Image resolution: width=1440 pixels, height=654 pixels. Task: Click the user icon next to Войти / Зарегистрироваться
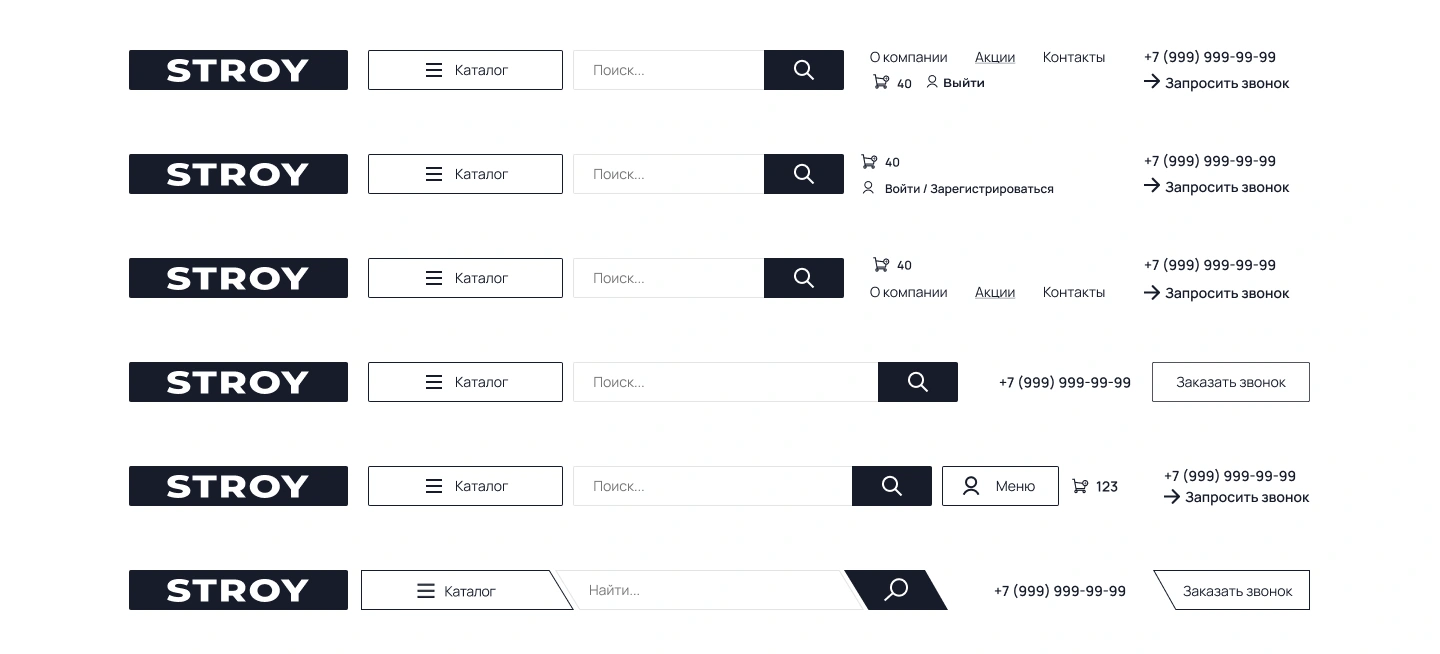pos(868,188)
